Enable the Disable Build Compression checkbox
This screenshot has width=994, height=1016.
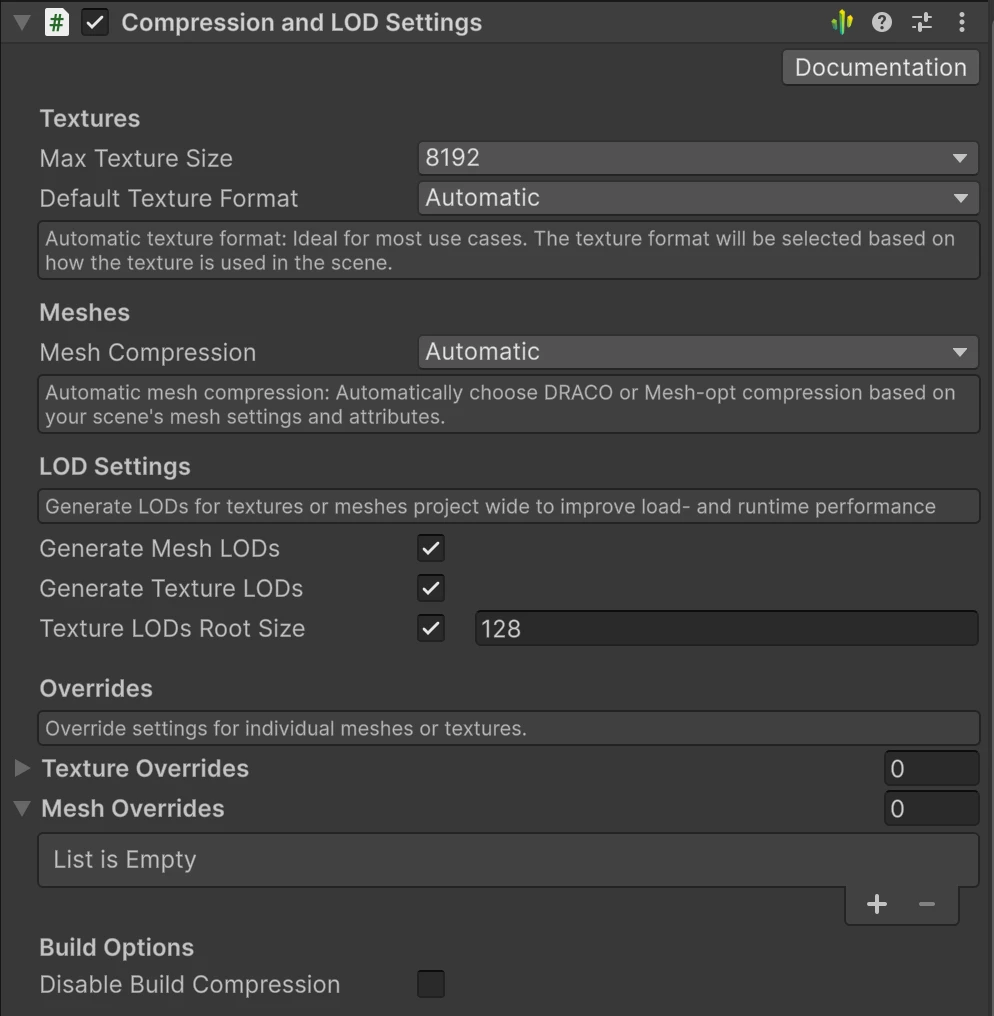coord(430,984)
